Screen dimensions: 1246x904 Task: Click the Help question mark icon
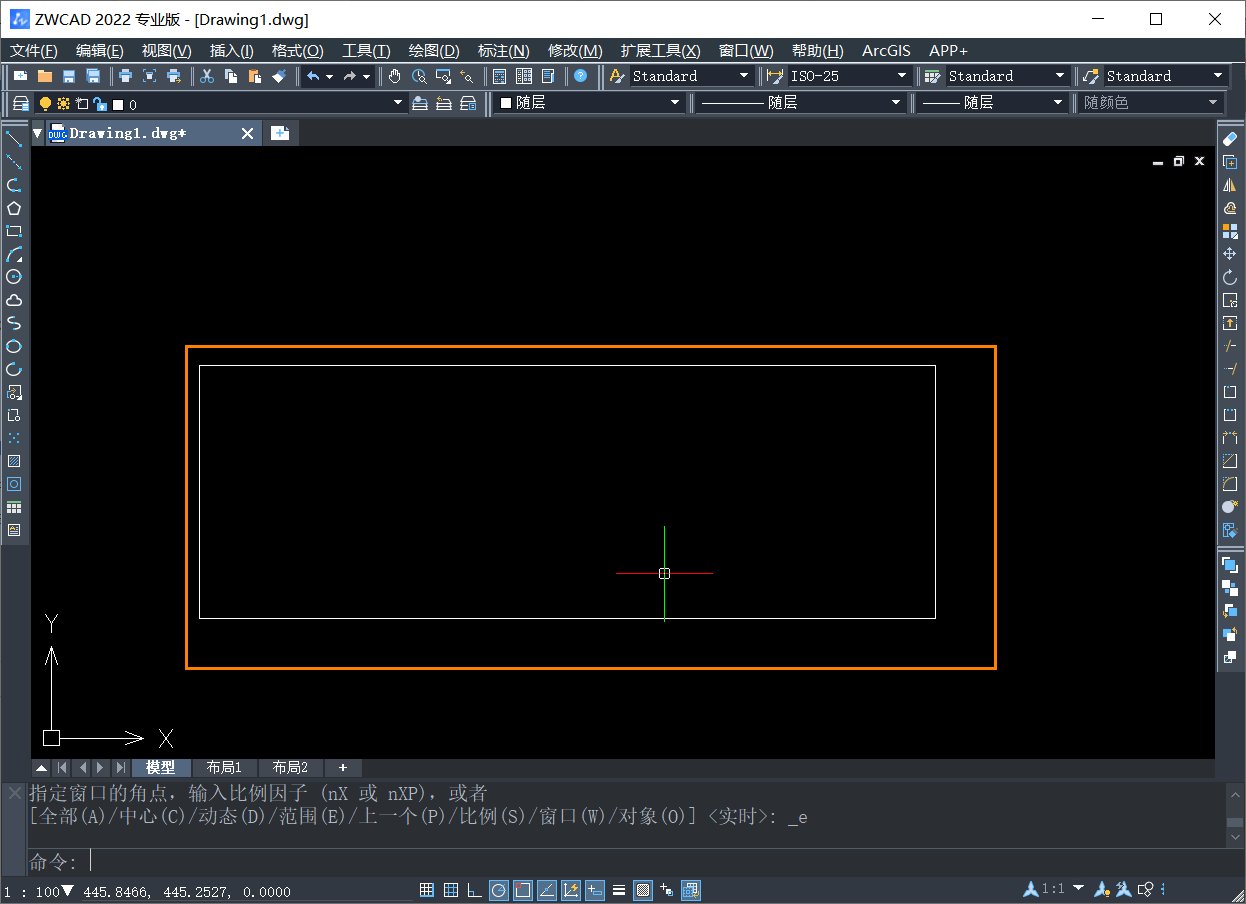(580, 76)
